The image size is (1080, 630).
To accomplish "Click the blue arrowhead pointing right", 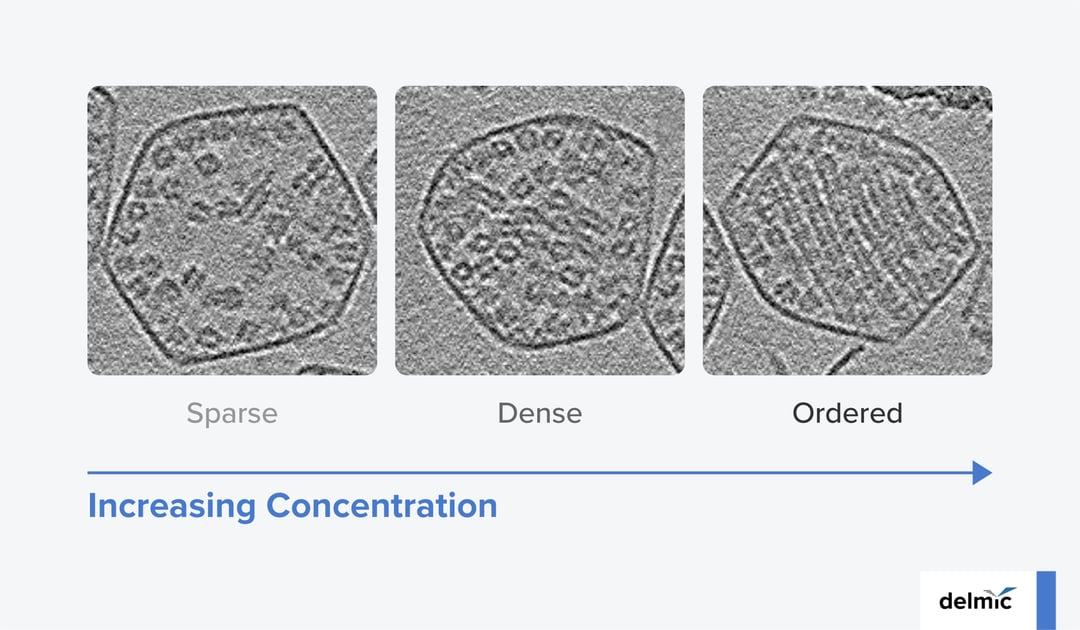I will (982, 473).
